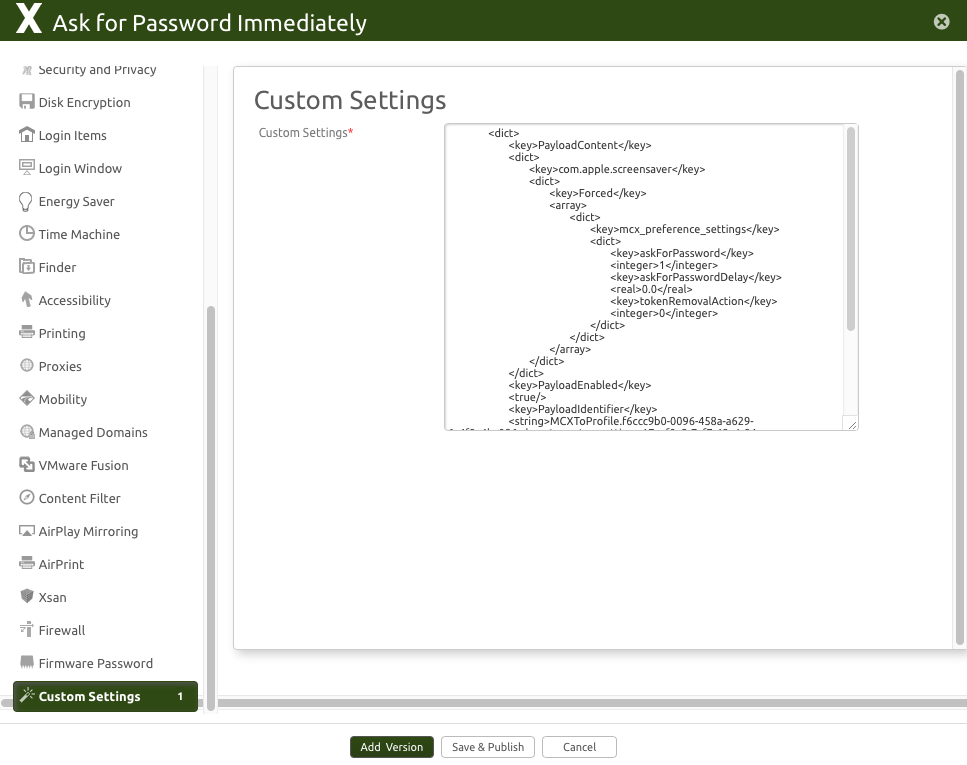Click the AirPlay Mirroring screen icon
The height and width of the screenshot is (765, 967).
[27, 531]
